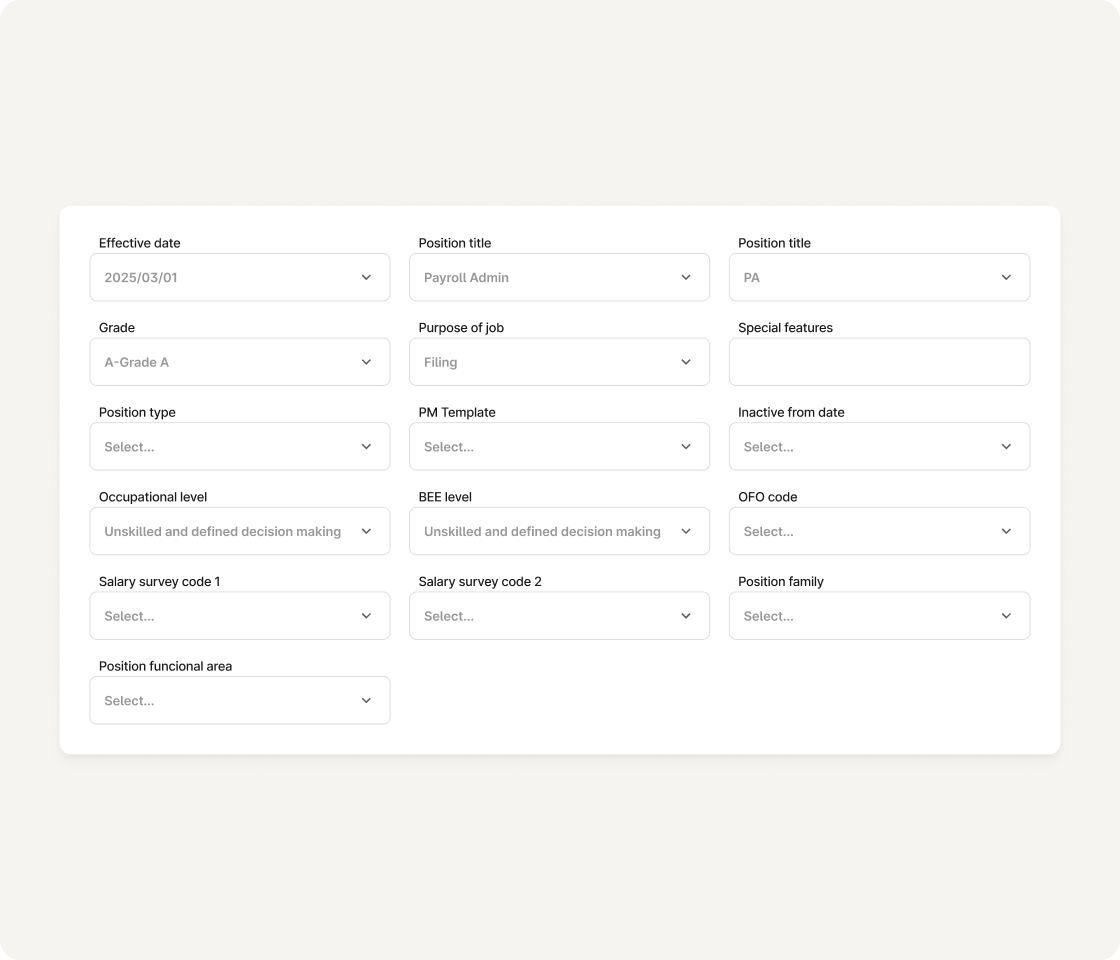This screenshot has height=960, width=1120.
Task: Open the Salary survey code 1 dropdown
Action: click(x=239, y=616)
